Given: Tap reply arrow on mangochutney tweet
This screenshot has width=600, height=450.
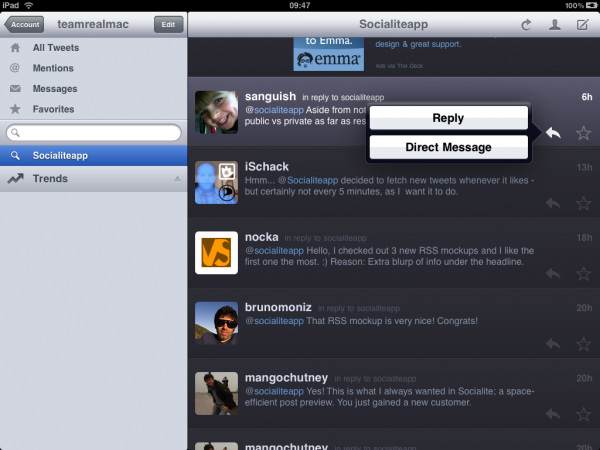Looking at the screenshot, I should 553,414.
